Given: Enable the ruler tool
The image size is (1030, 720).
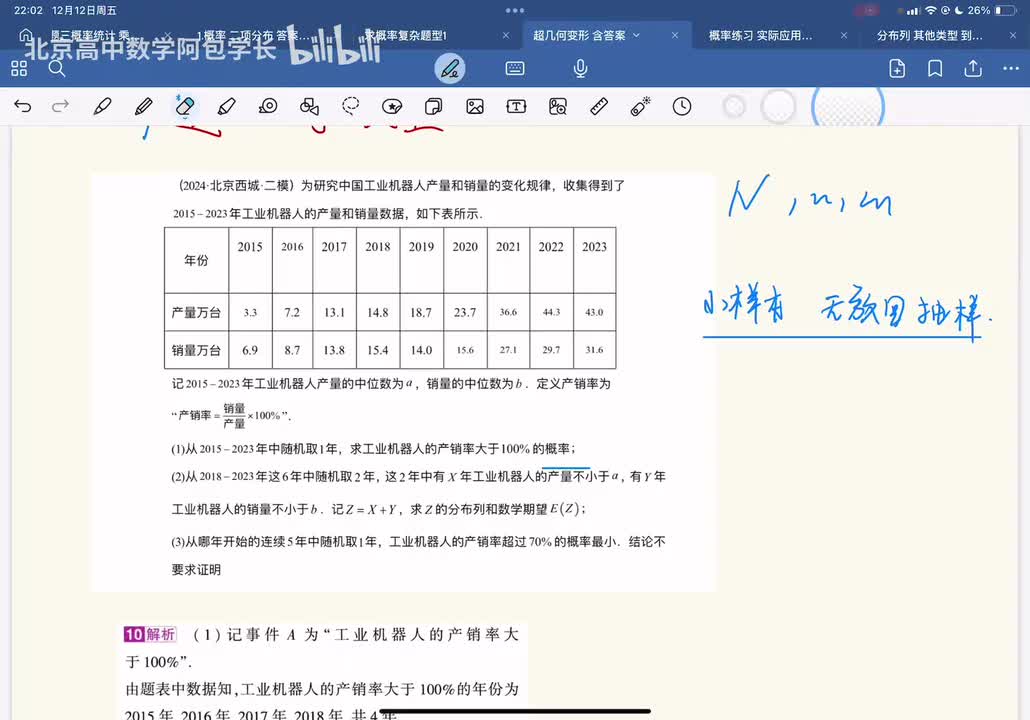Looking at the screenshot, I should click(x=599, y=106).
